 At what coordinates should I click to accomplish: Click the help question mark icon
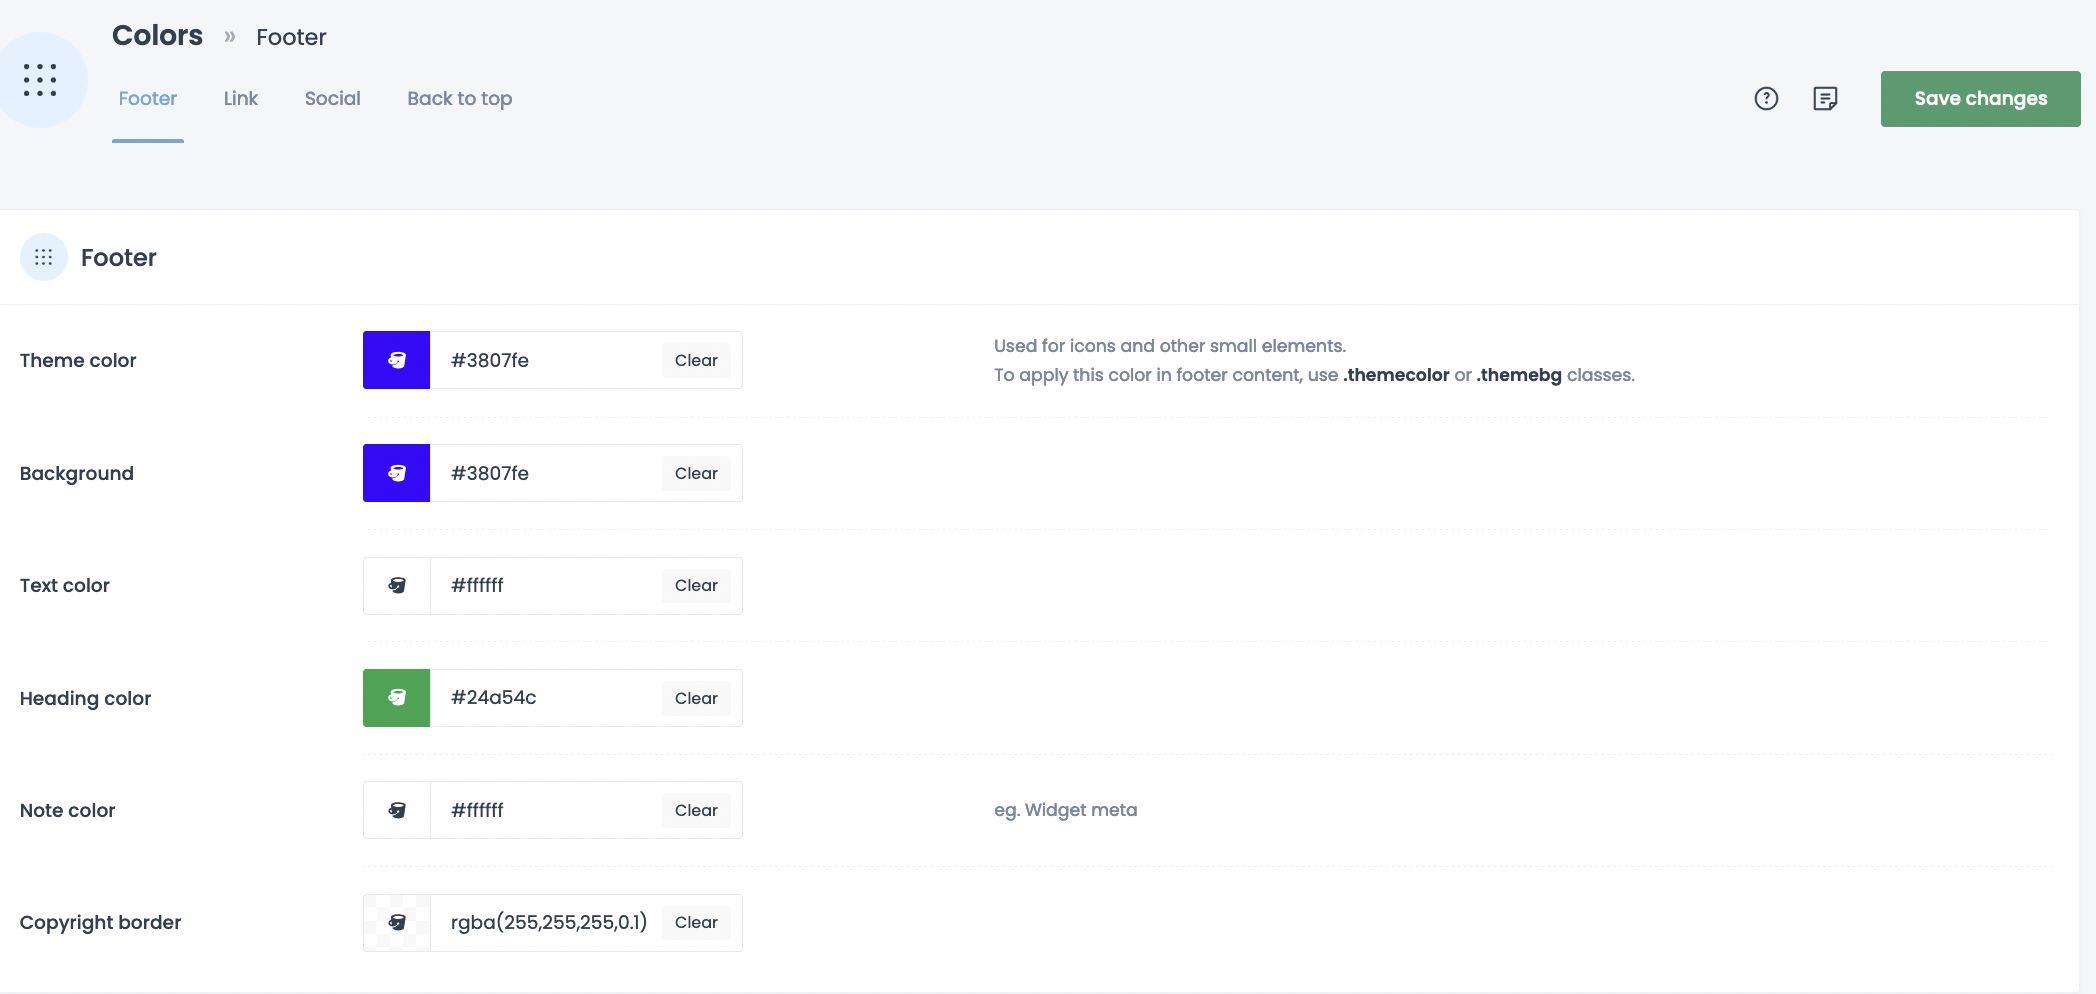coord(1766,98)
